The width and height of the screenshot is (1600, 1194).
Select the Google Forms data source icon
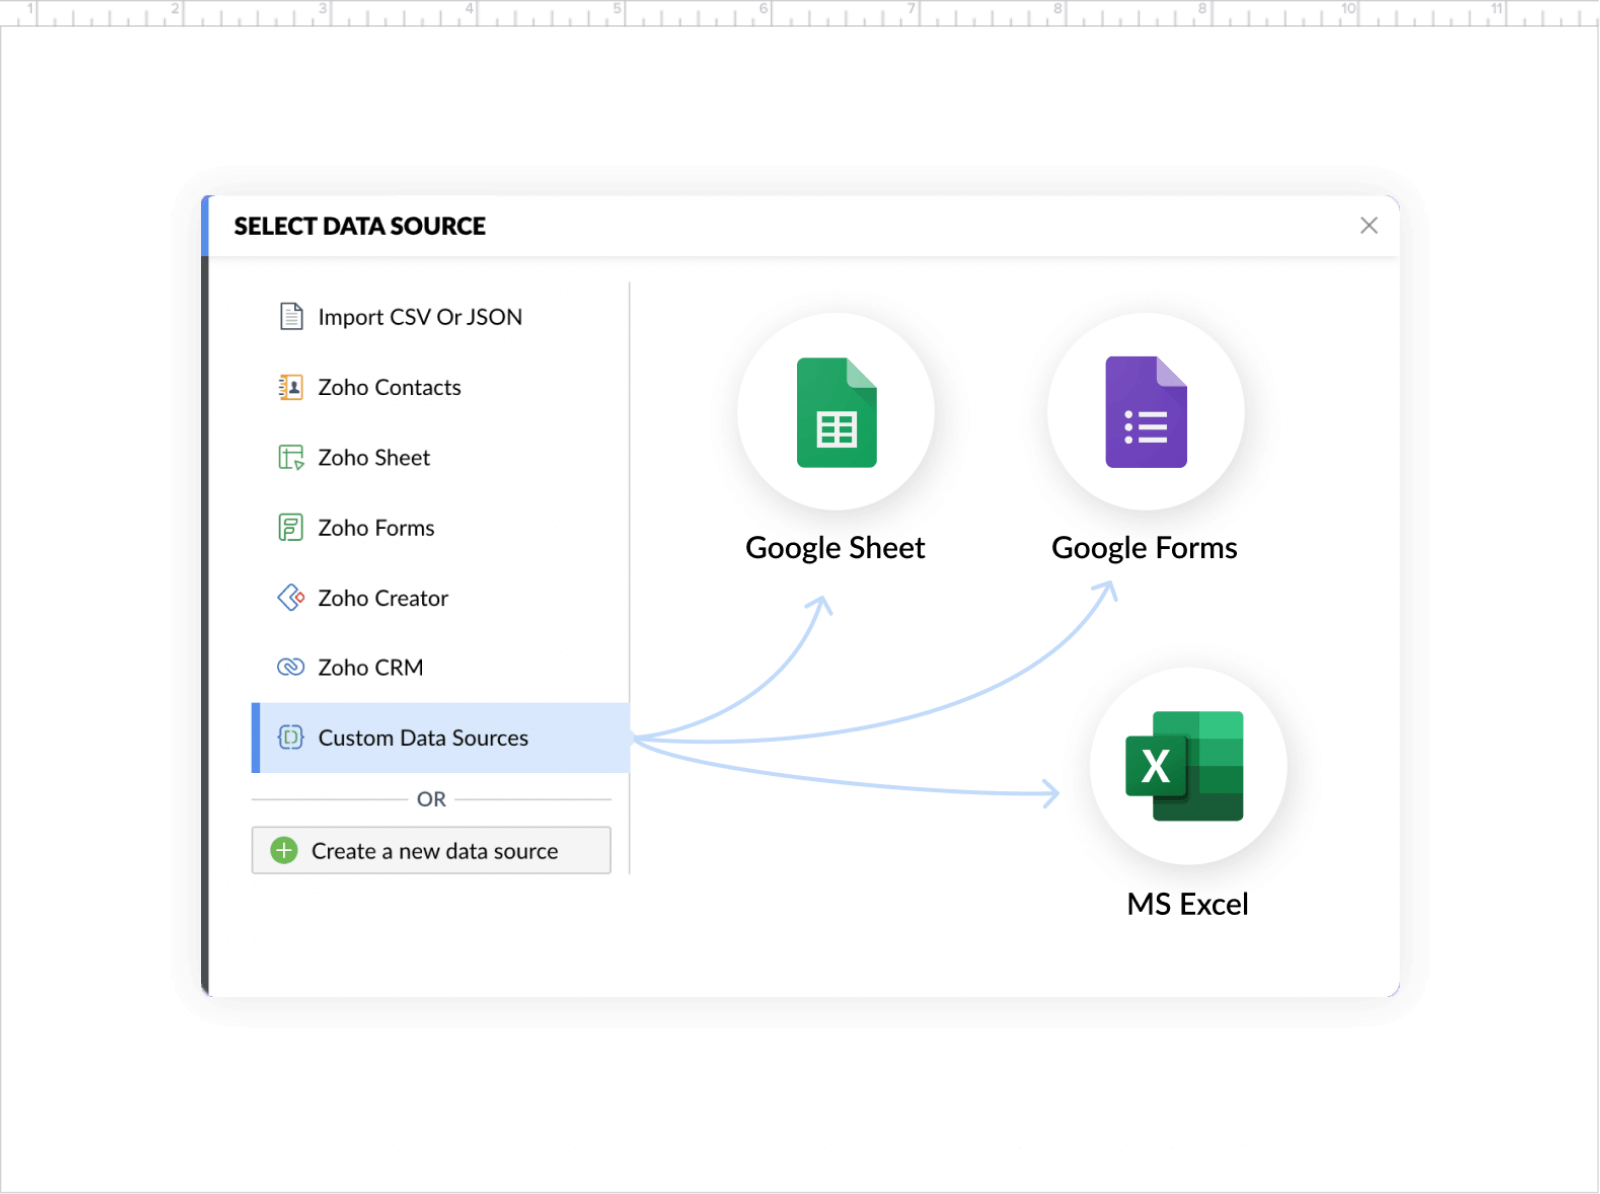1145,412
